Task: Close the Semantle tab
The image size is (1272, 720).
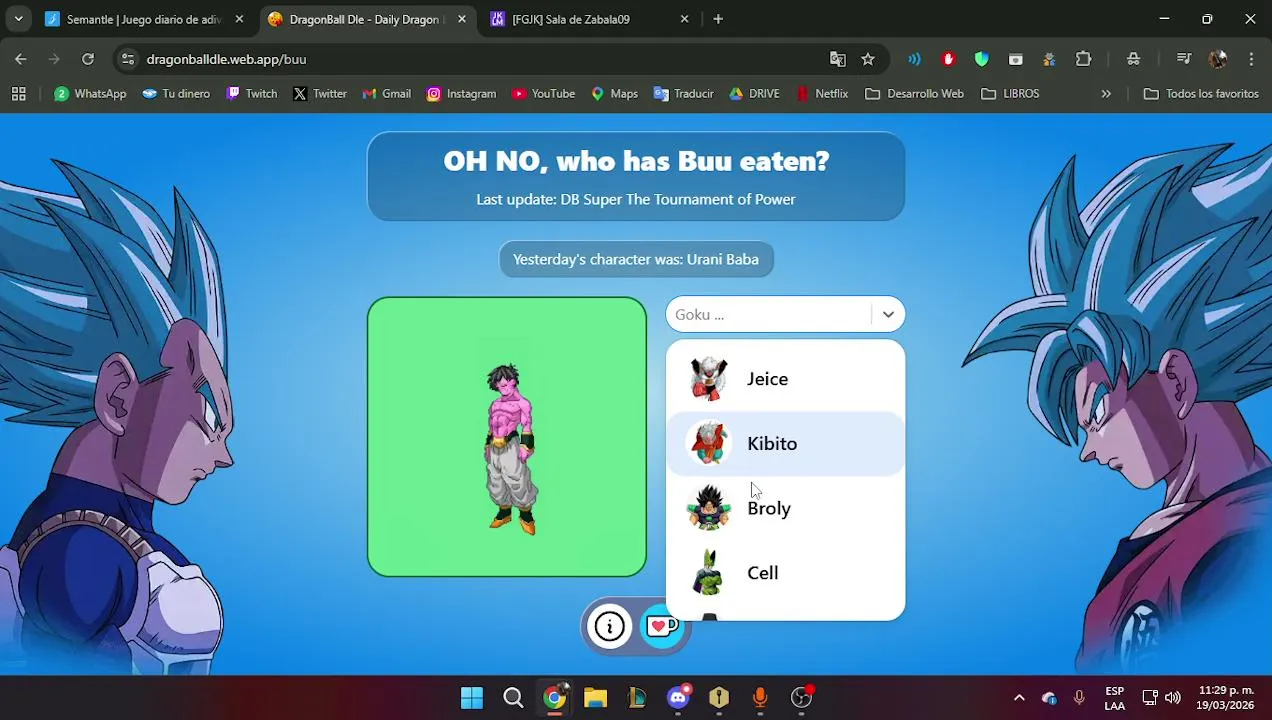Action: 239,19
